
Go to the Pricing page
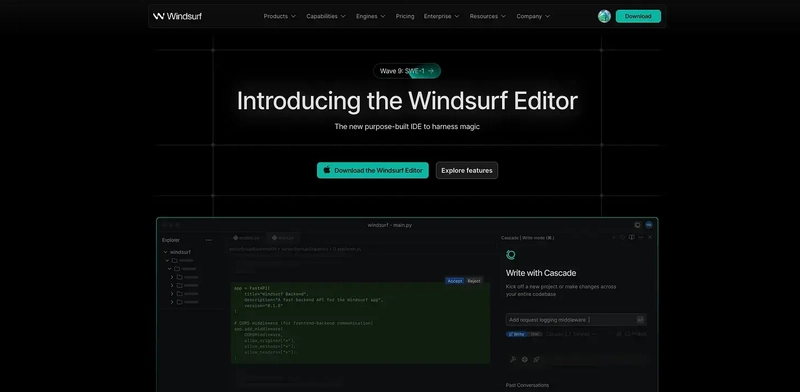405,16
